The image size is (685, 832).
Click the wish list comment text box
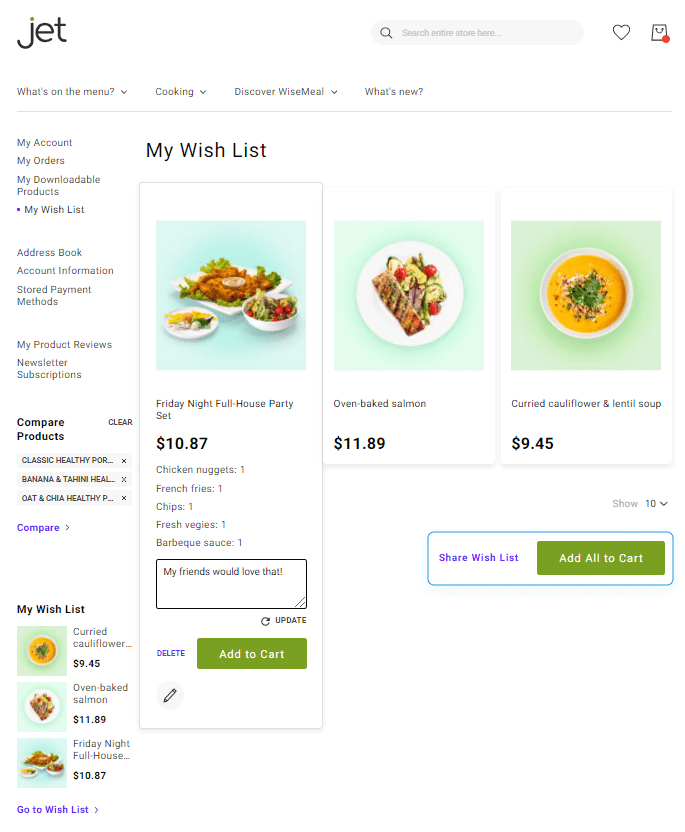pyautogui.click(x=231, y=583)
